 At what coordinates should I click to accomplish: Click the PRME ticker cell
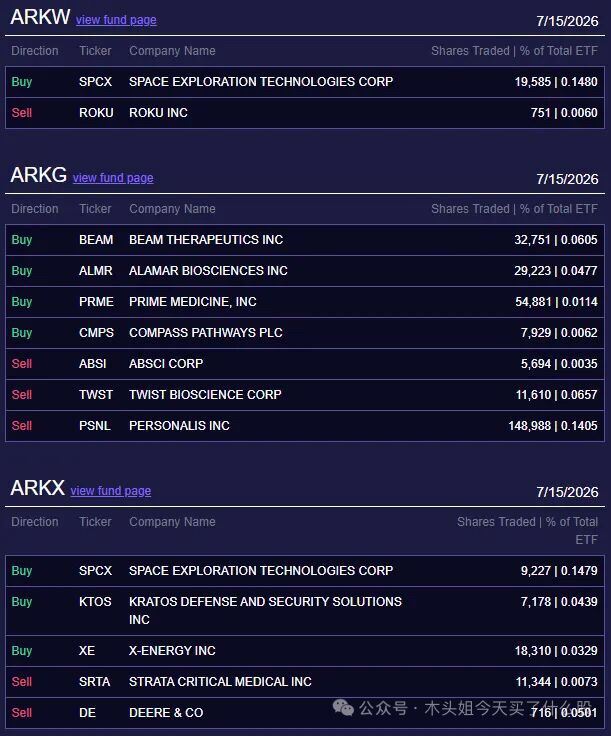pyautogui.click(x=96, y=302)
